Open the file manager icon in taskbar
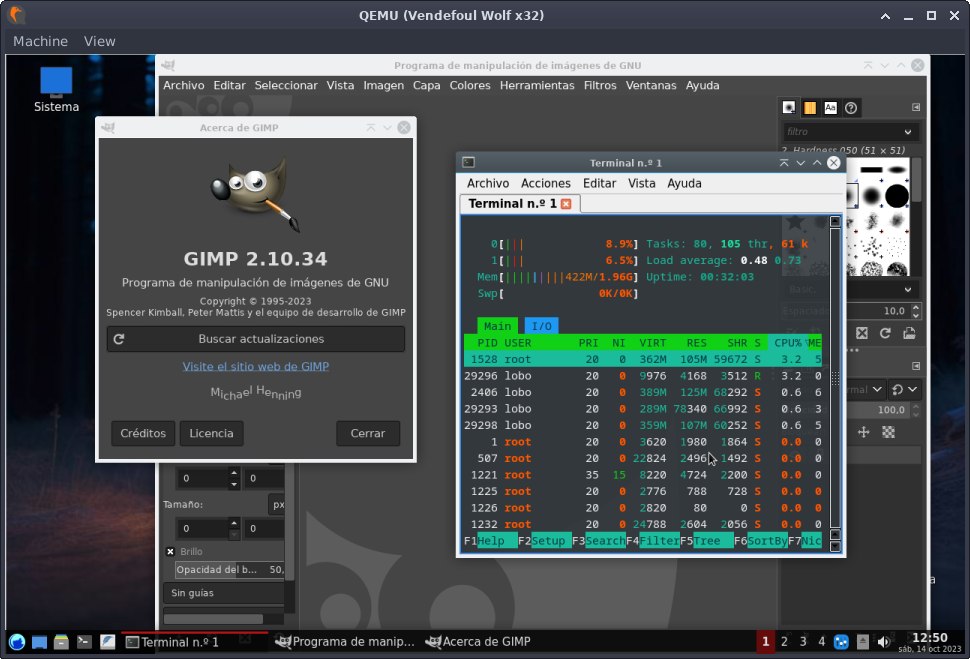970x659 pixels. pyautogui.click(x=61, y=642)
